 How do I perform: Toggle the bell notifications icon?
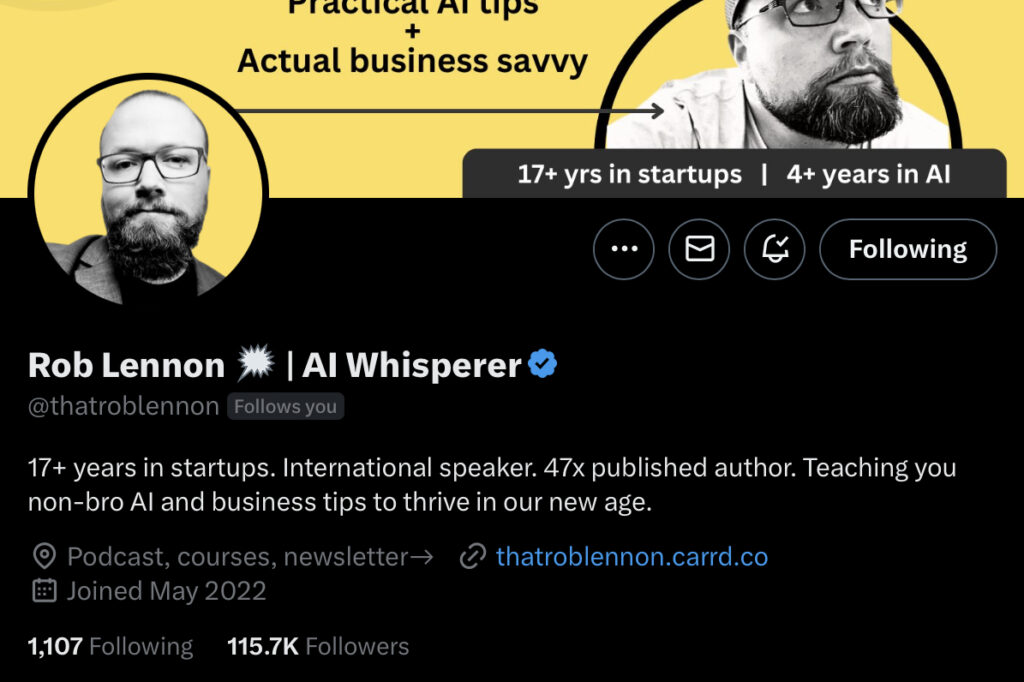(x=775, y=249)
